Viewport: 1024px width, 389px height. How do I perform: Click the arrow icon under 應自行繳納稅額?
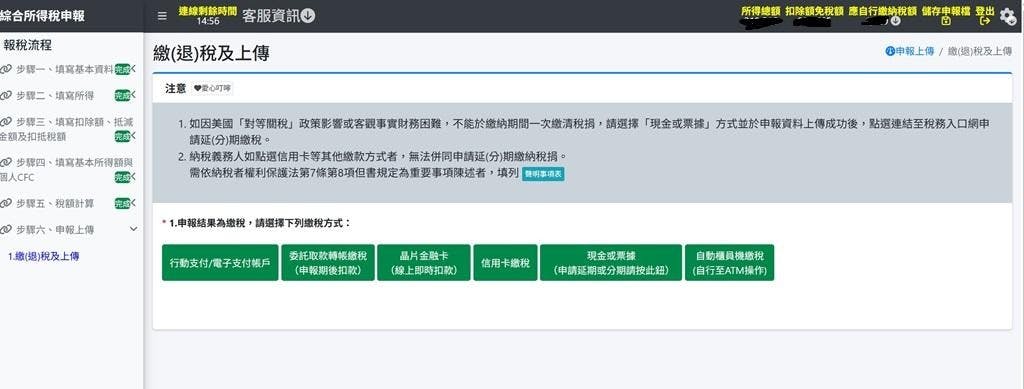pyautogui.click(x=895, y=21)
